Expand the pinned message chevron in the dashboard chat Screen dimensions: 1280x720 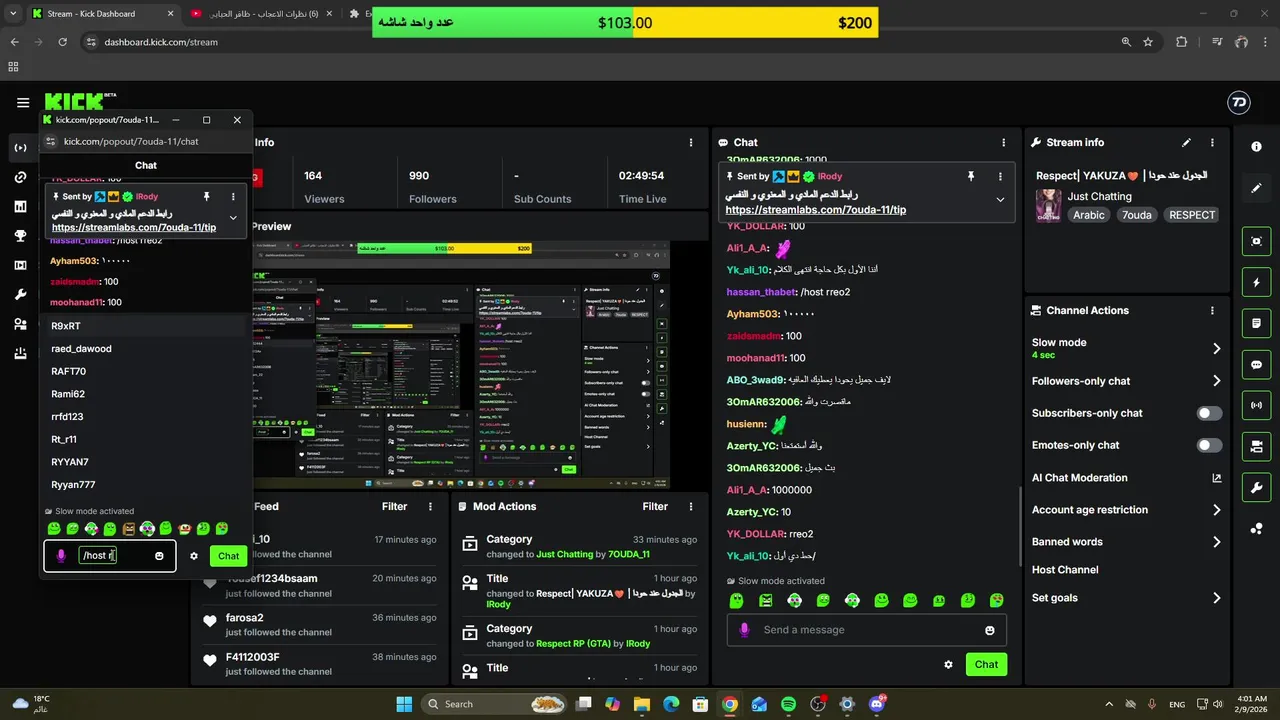click(x=1000, y=199)
